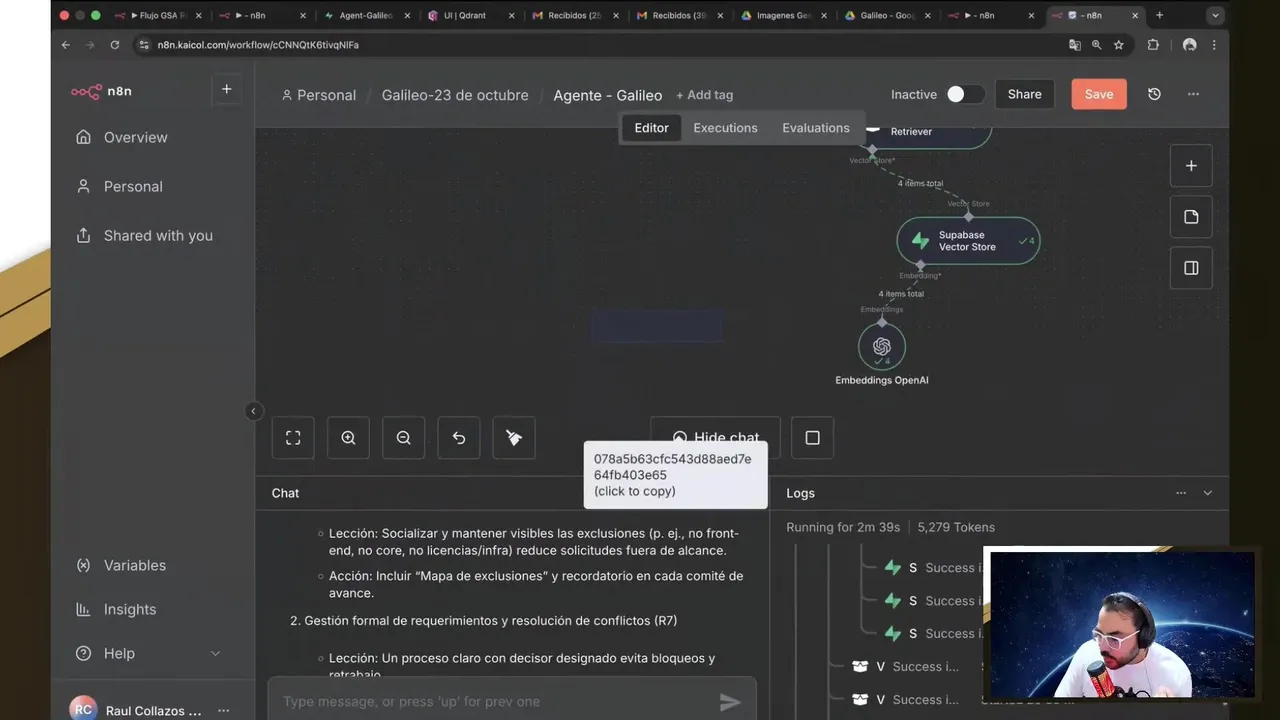Open a new browser tab
This screenshot has width=1280, height=720.
click(1159, 15)
